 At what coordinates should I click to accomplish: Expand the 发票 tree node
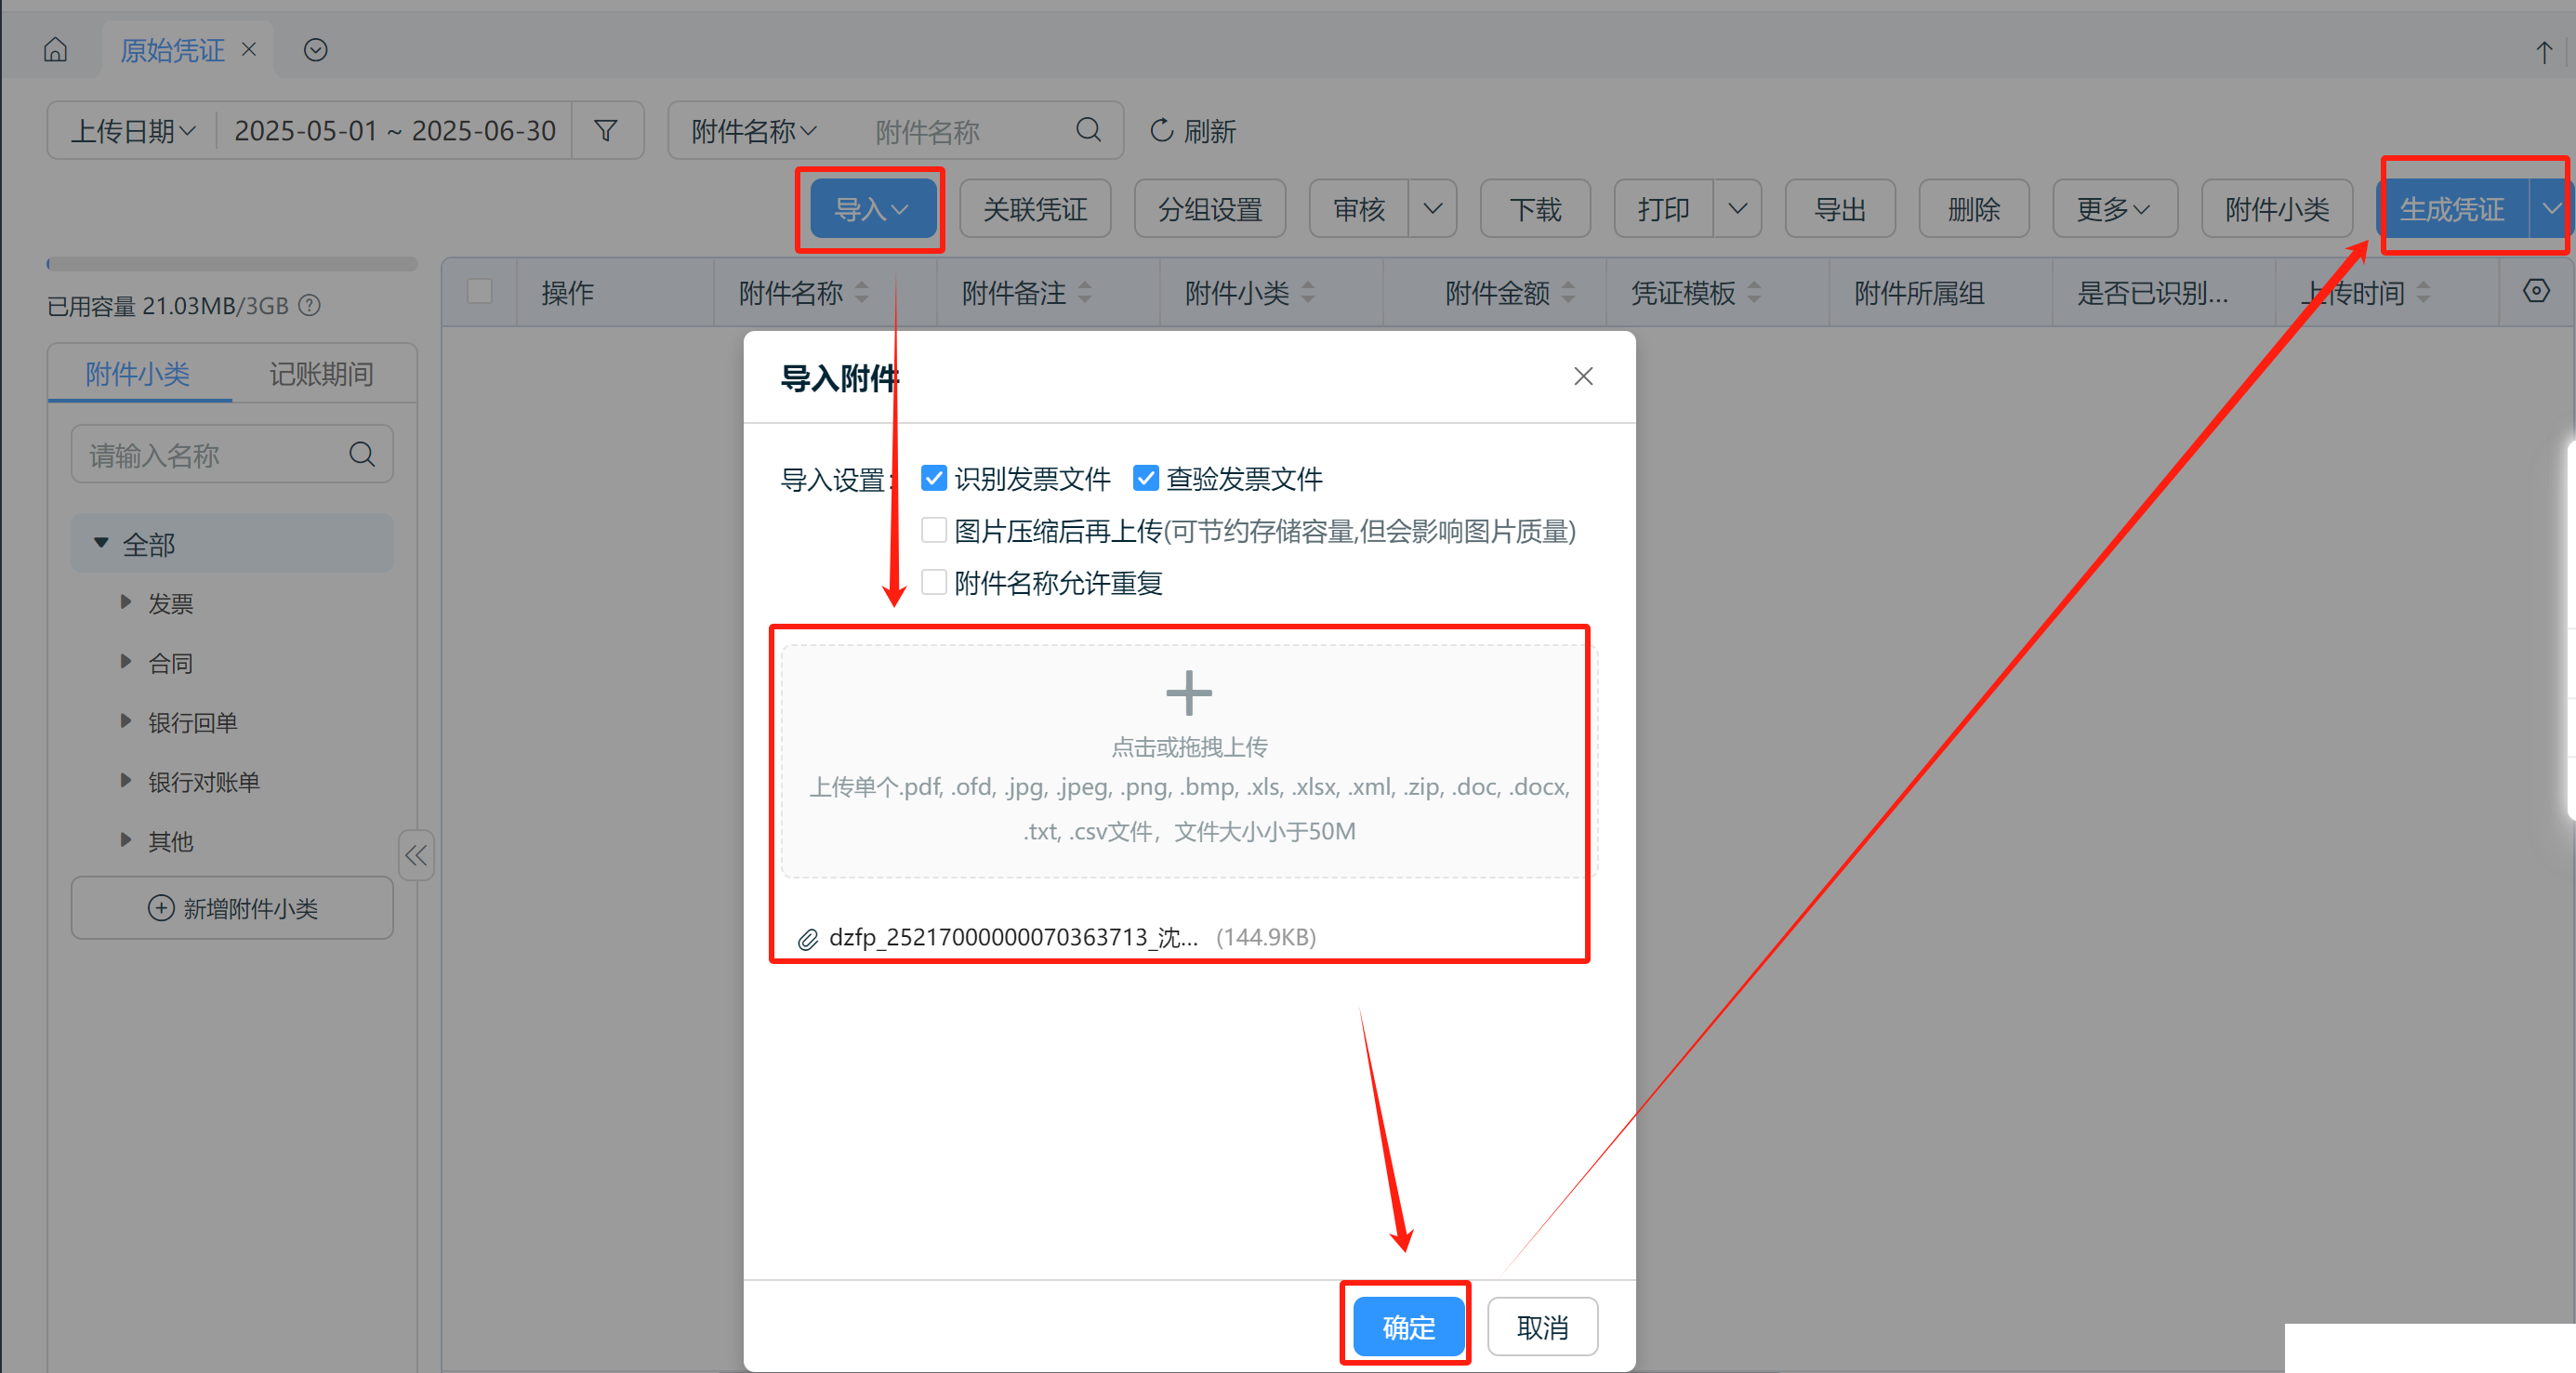126,603
